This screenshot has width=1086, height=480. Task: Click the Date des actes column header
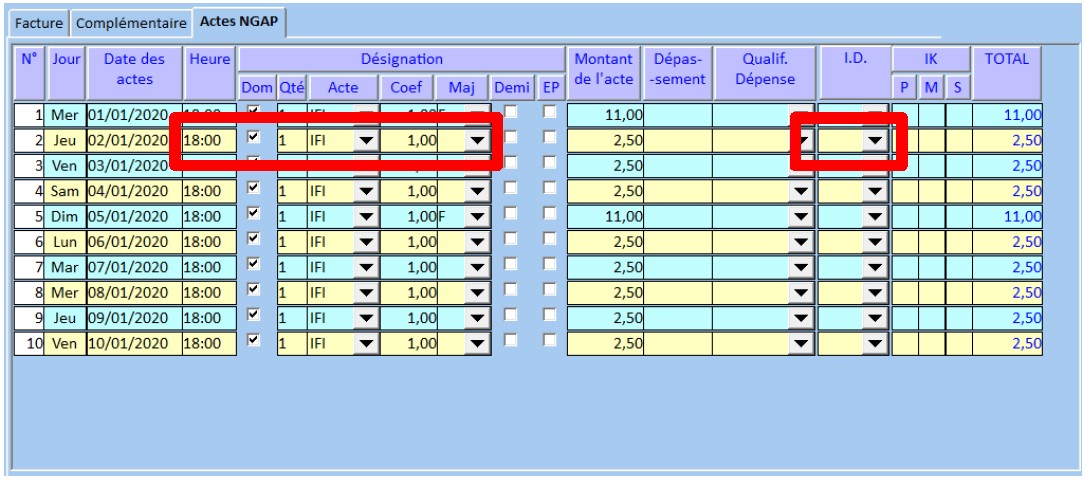coord(135,73)
